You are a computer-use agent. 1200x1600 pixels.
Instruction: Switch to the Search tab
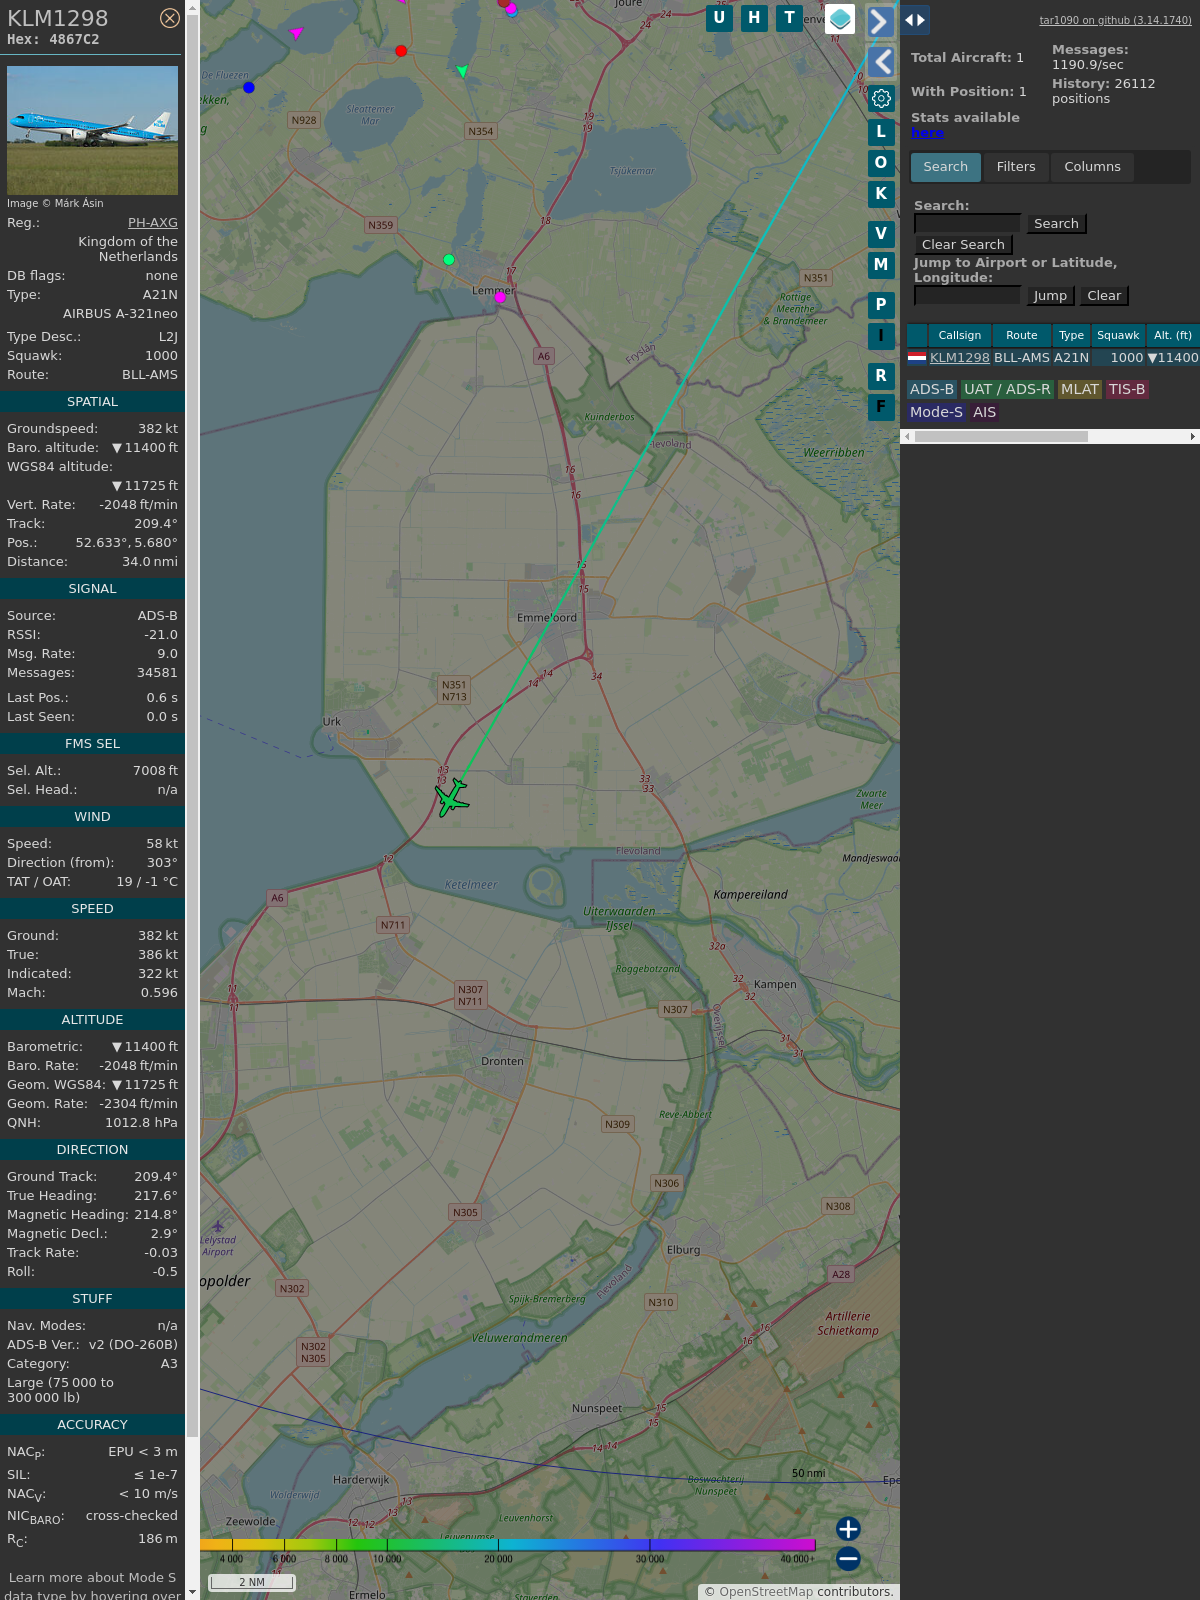click(x=946, y=167)
